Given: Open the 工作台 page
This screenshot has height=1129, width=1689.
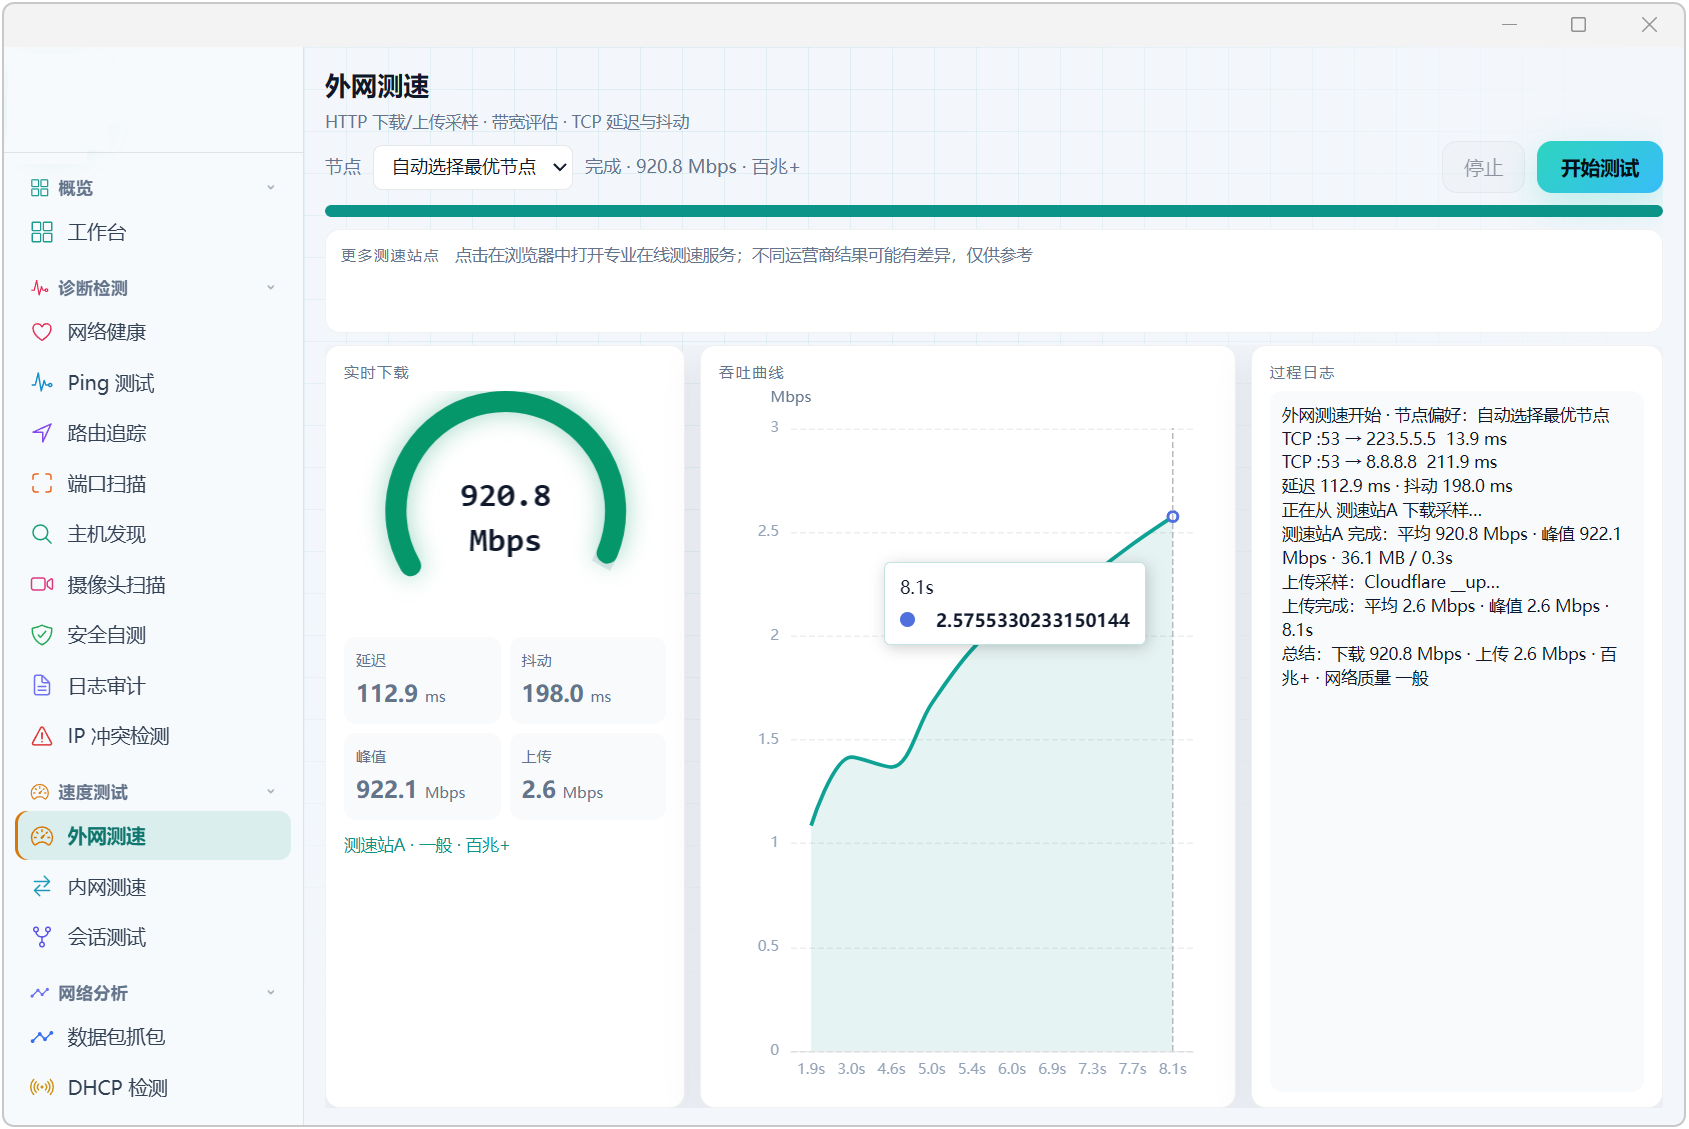Looking at the screenshot, I should tap(153, 232).
